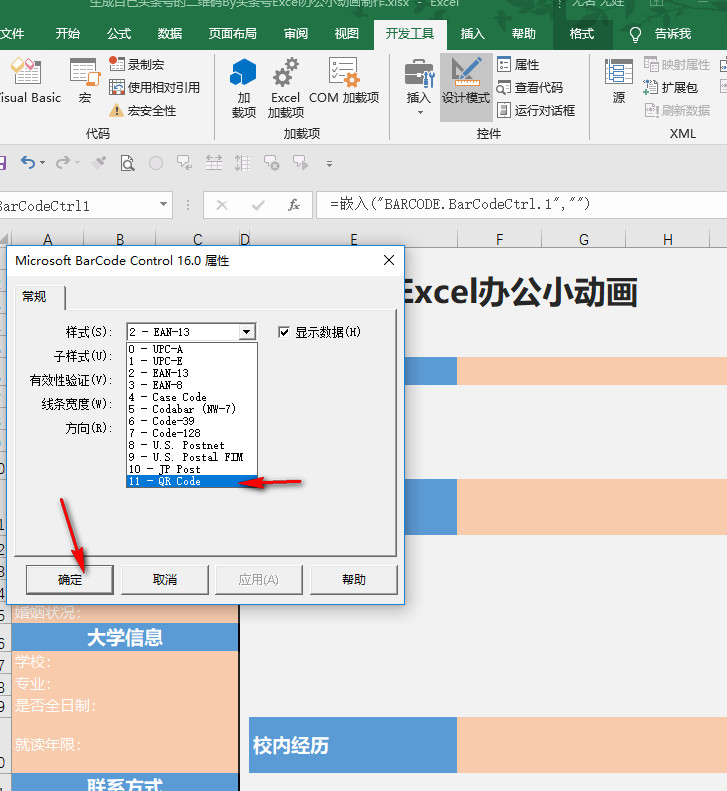727x791 pixels.
Task: Click the circle shape quick-access icon
Action: coord(156,163)
